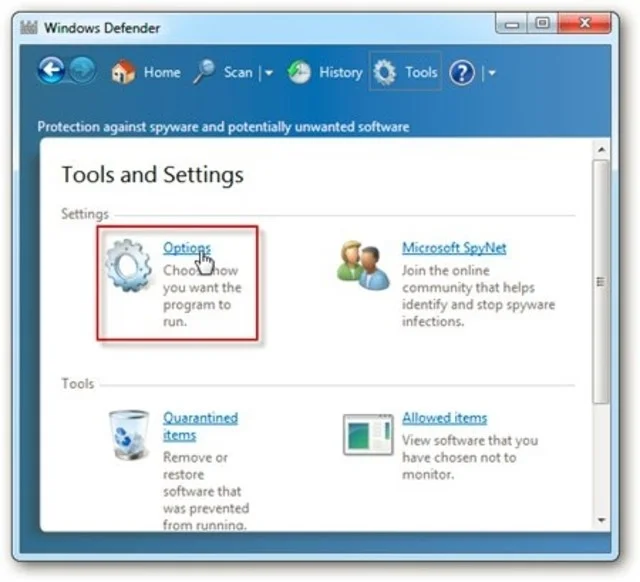Click the Options gear icon
640x582 pixels.
(129, 265)
